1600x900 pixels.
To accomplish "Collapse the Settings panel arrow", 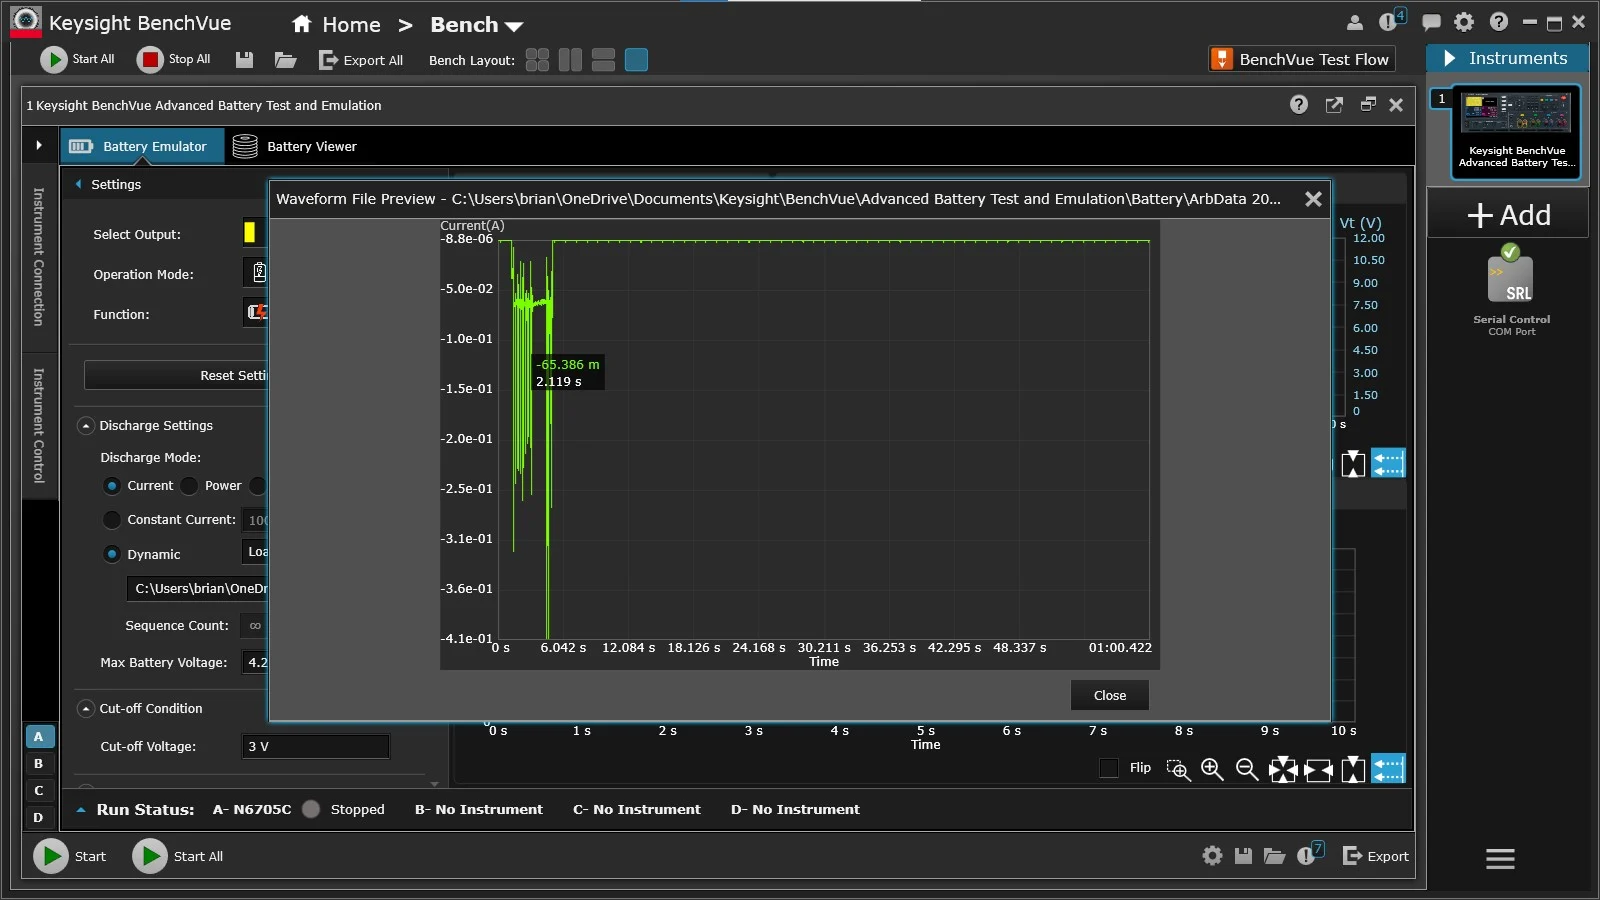I will [x=79, y=184].
